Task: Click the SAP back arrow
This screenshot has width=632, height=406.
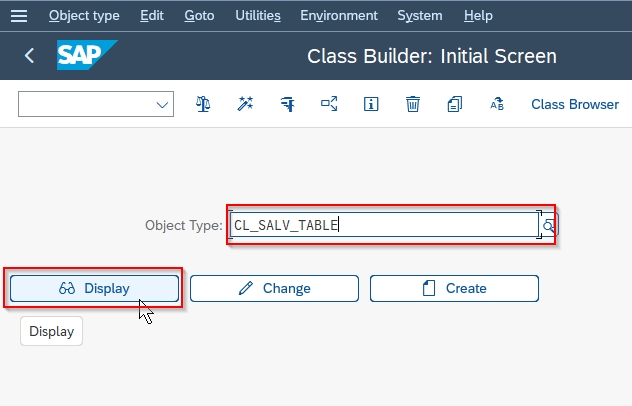Action: (x=29, y=56)
